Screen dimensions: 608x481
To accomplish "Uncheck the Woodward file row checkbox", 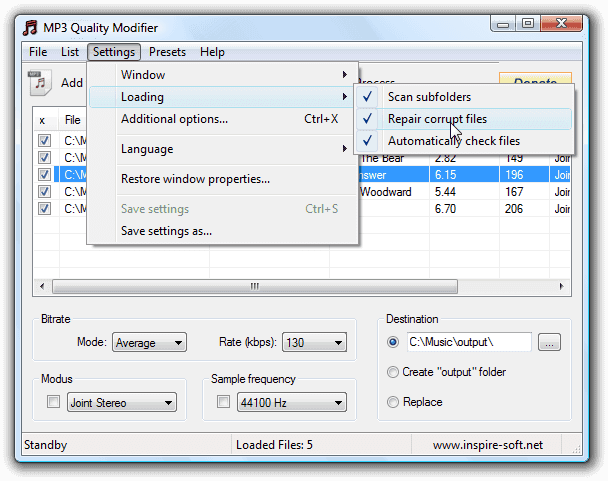I will coord(44,192).
